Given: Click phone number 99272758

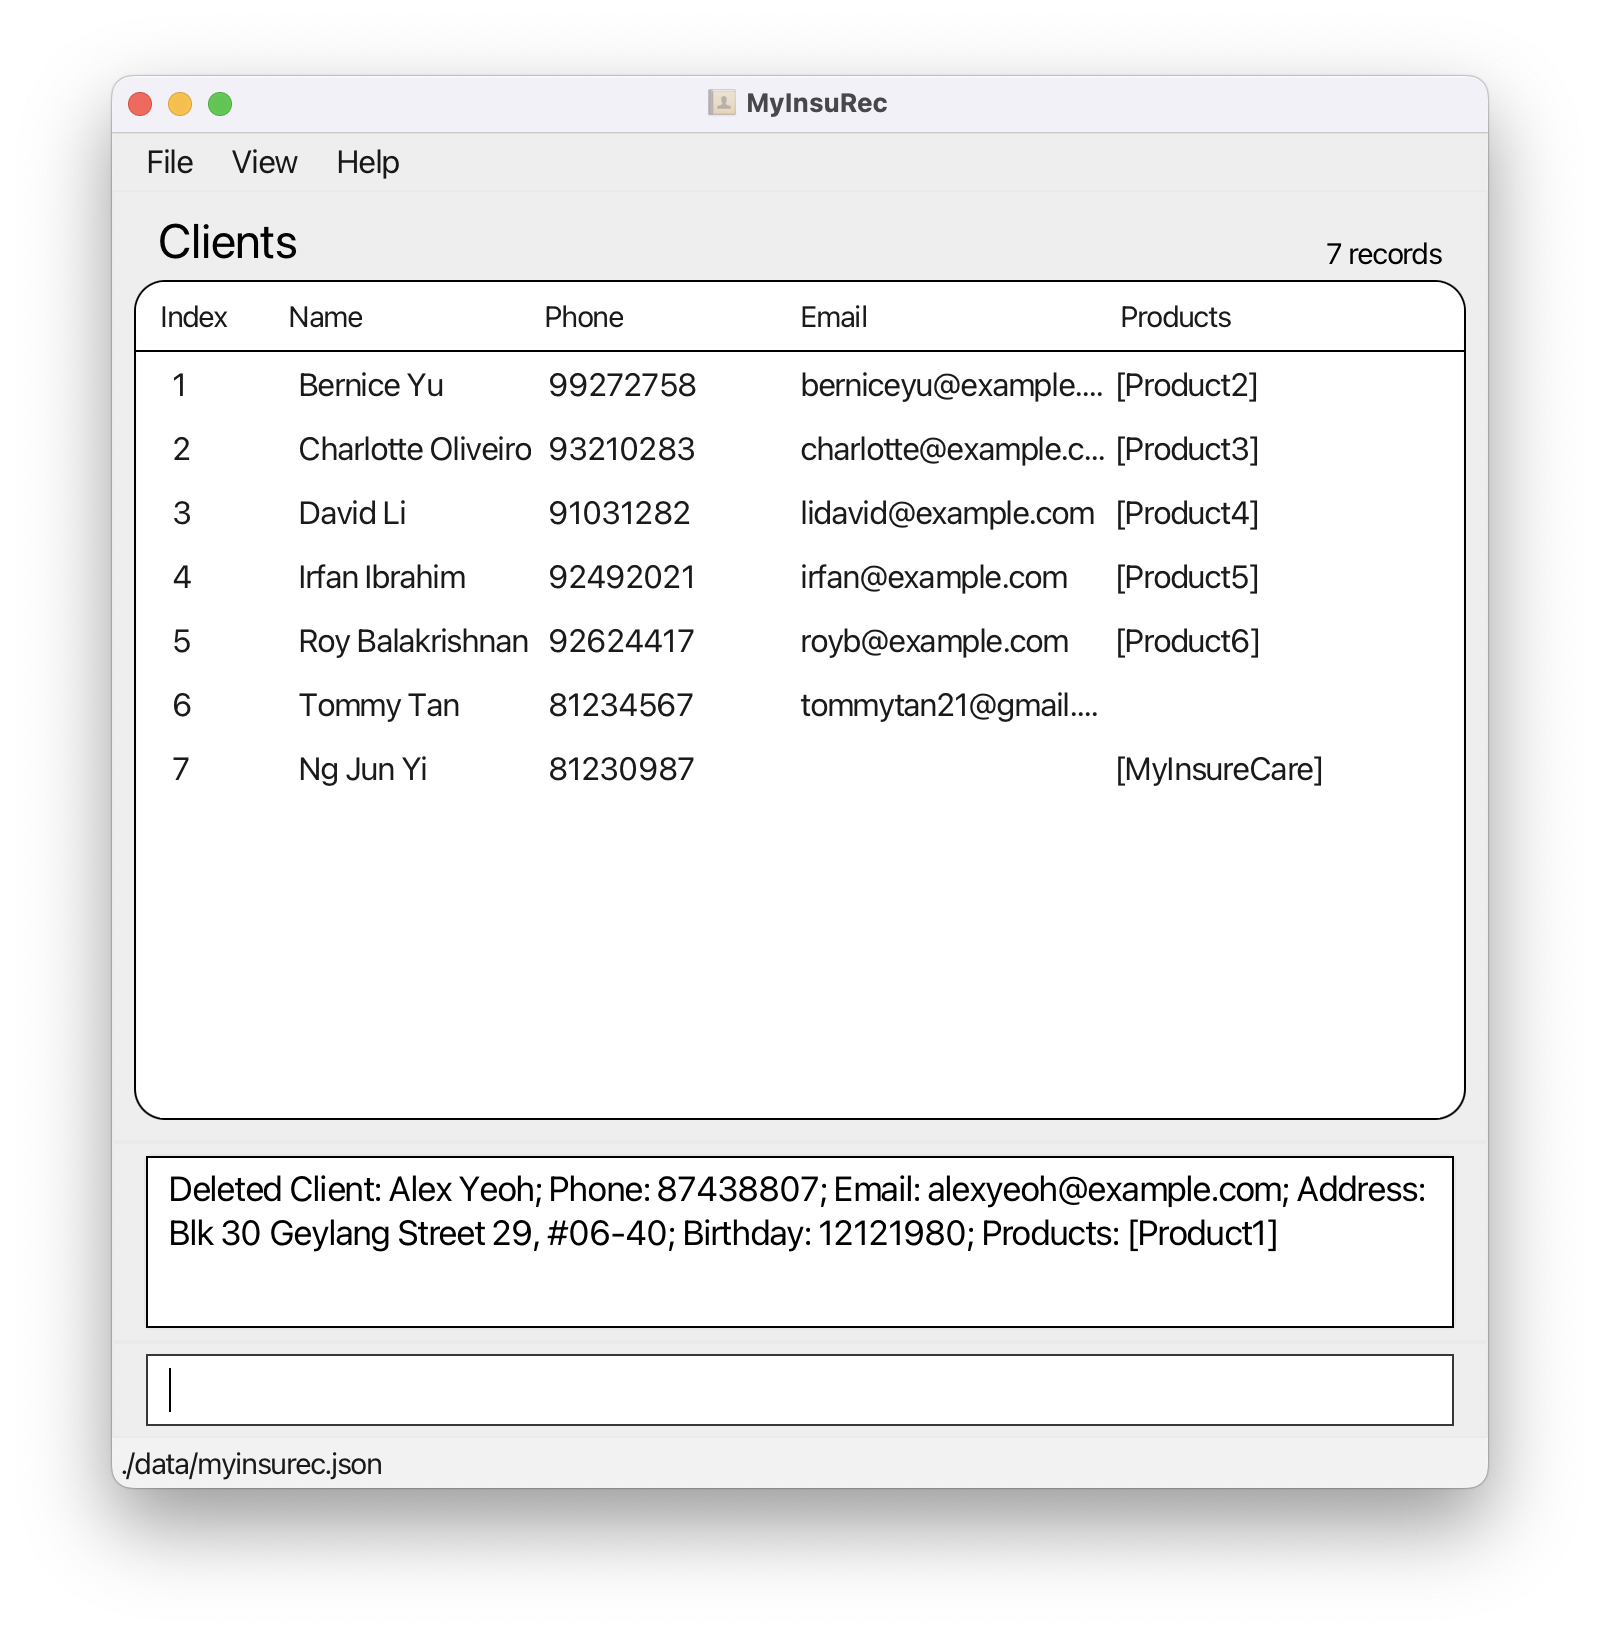Looking at the screenshot, I should (622, 385).
